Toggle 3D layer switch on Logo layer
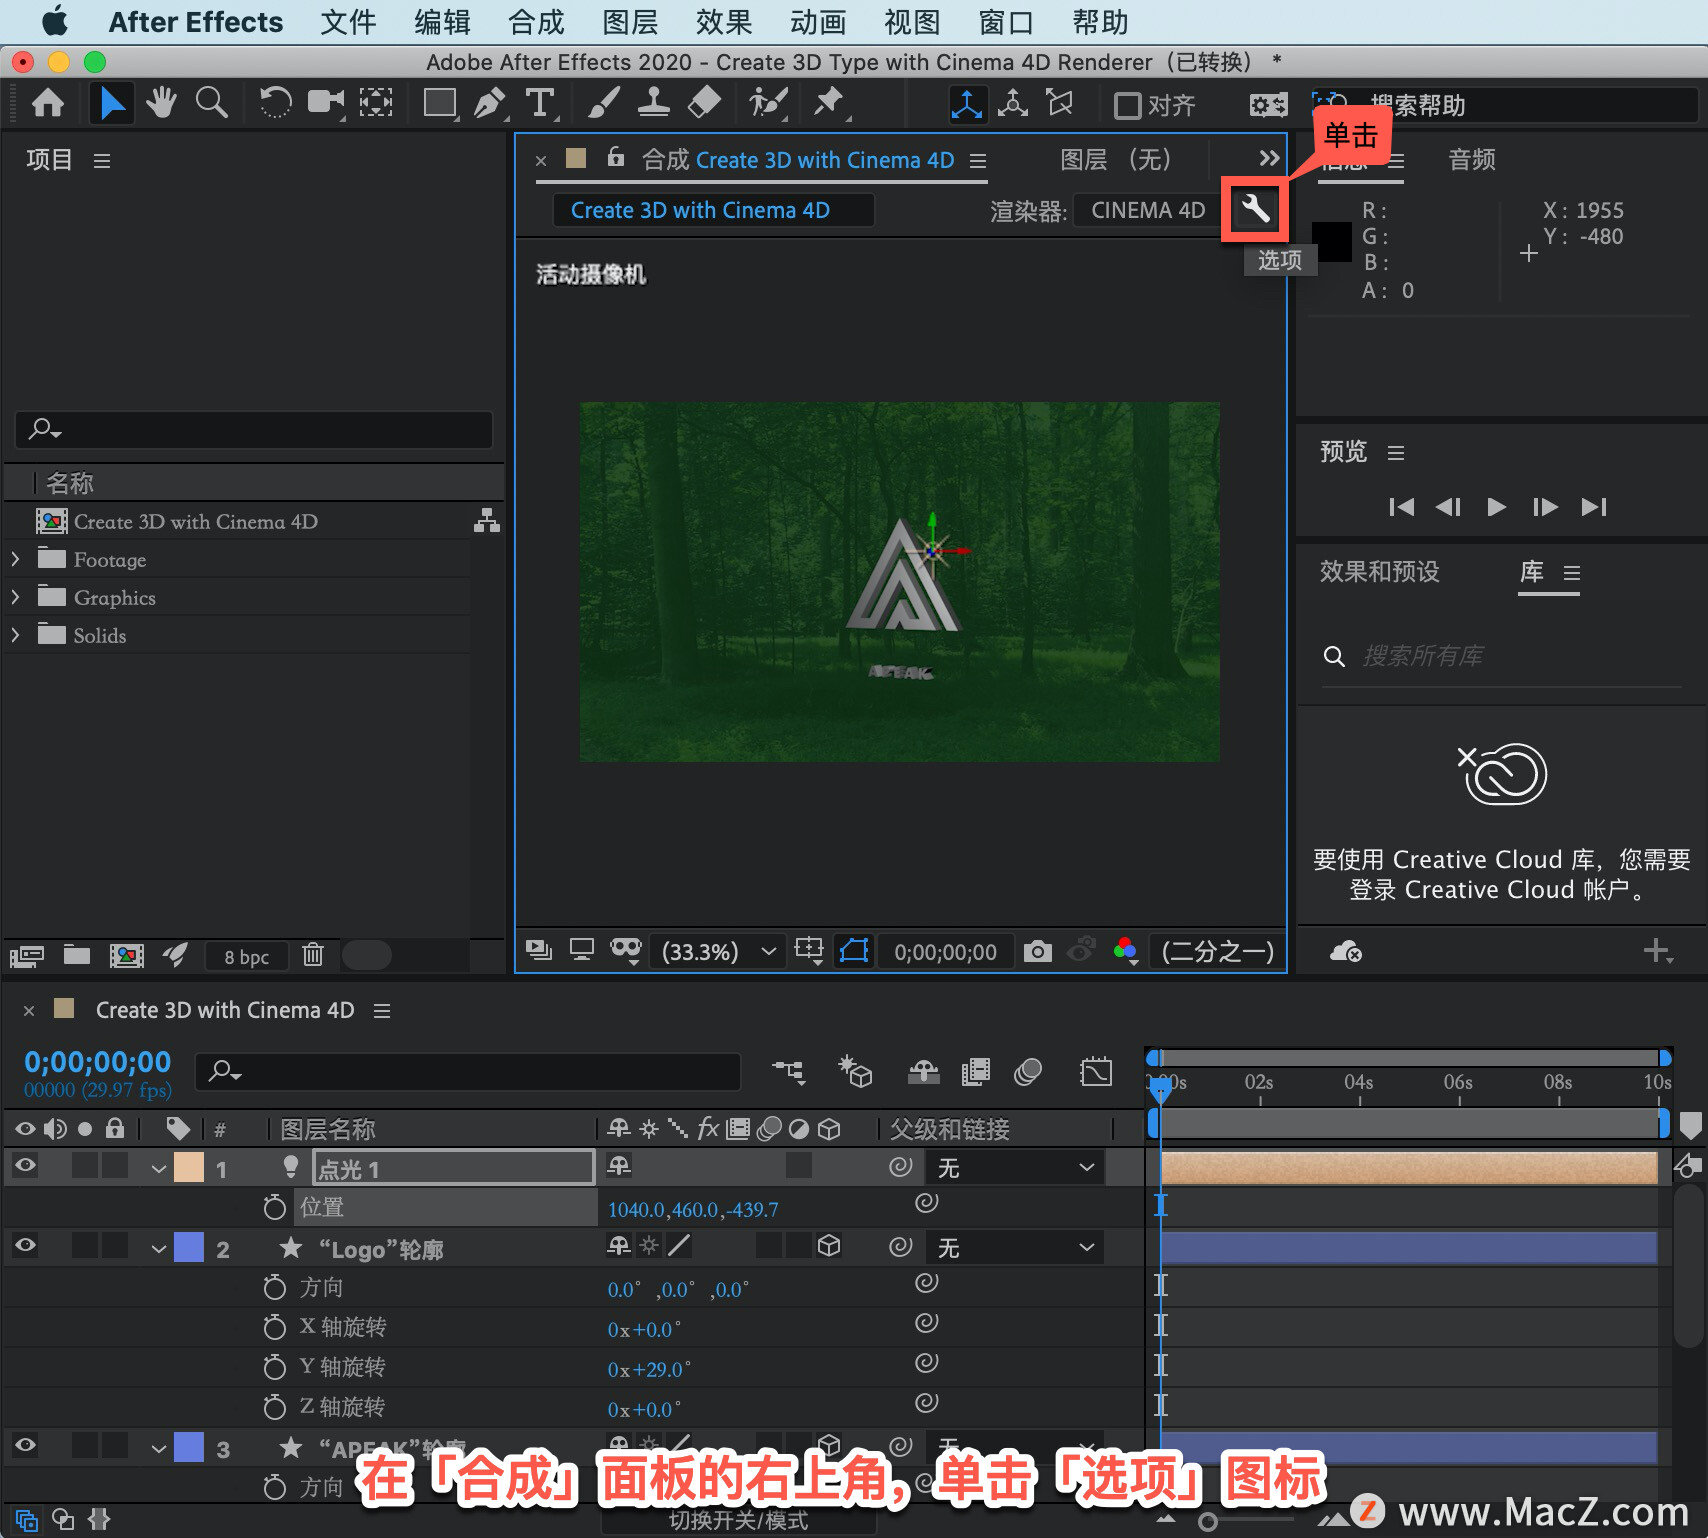This screenshot has width=1708, height=1538. pyautogui.click(x=829, y=1246)
